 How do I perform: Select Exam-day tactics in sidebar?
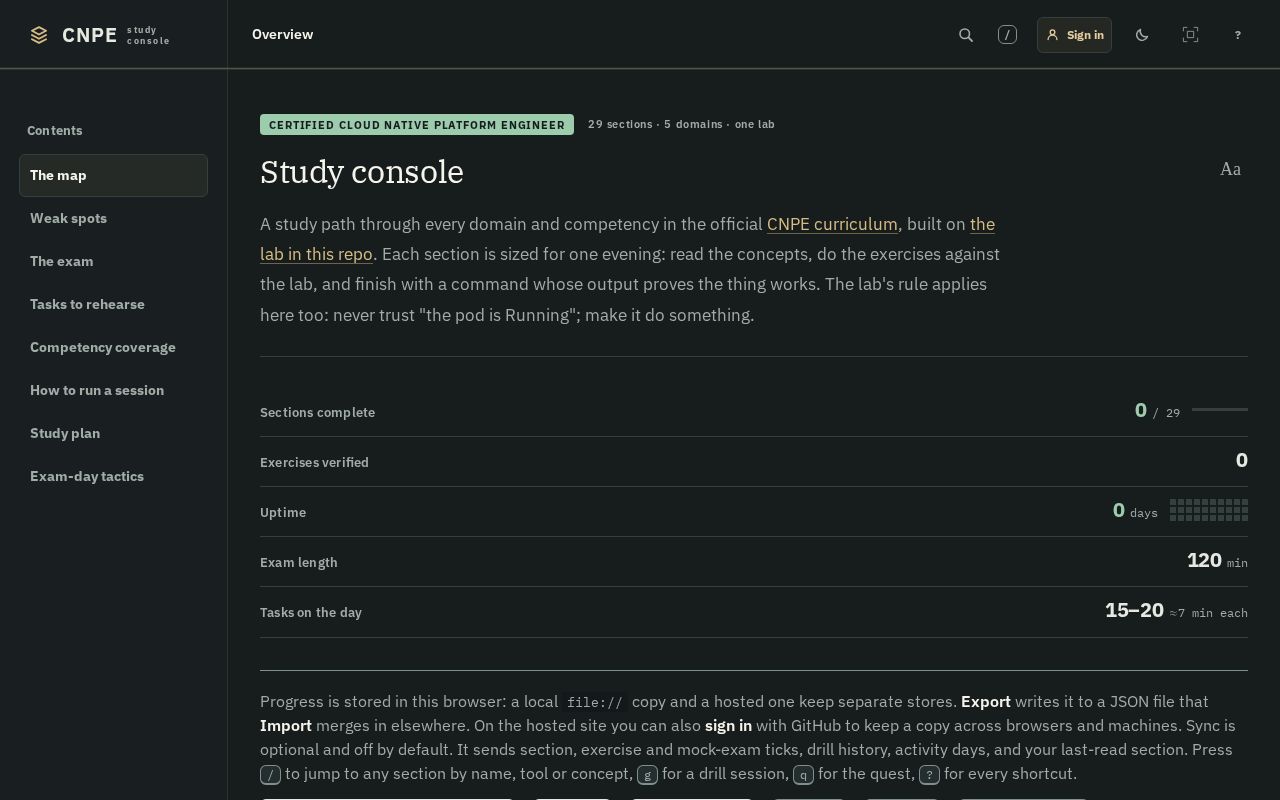pyautogui.click(x=113, y=476)
